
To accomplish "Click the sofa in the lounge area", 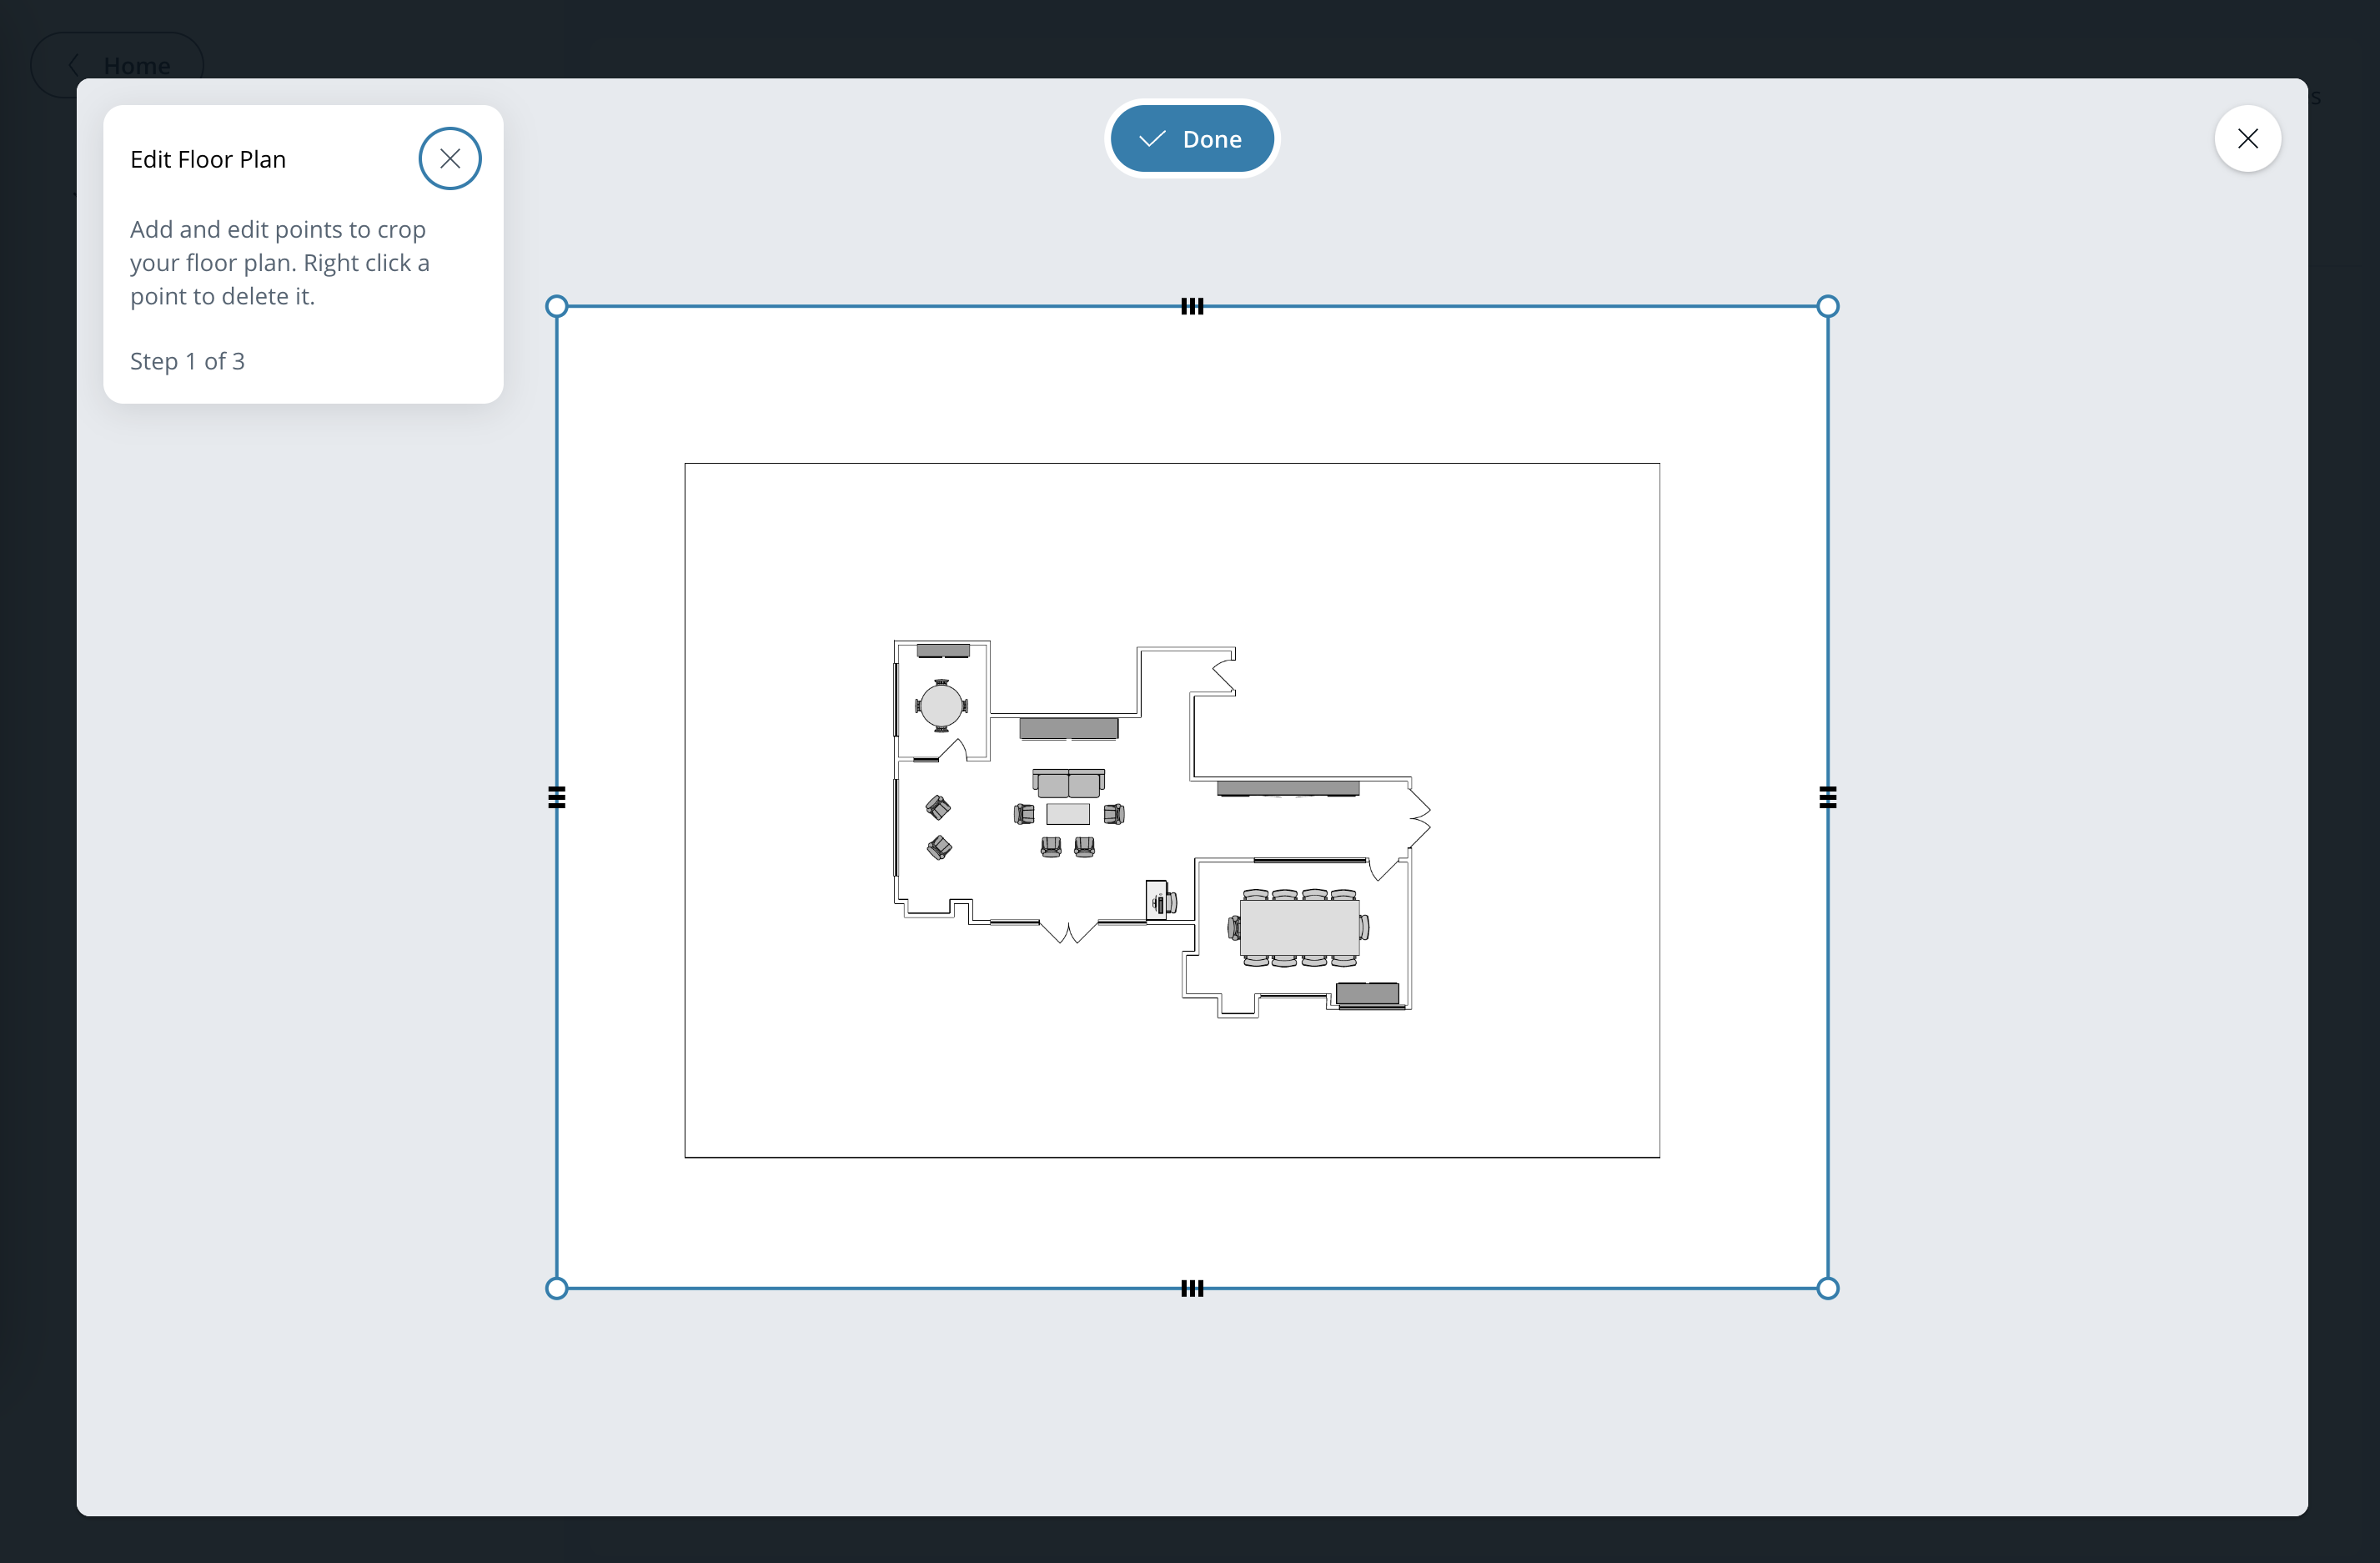I will [x=1068, y=783].
